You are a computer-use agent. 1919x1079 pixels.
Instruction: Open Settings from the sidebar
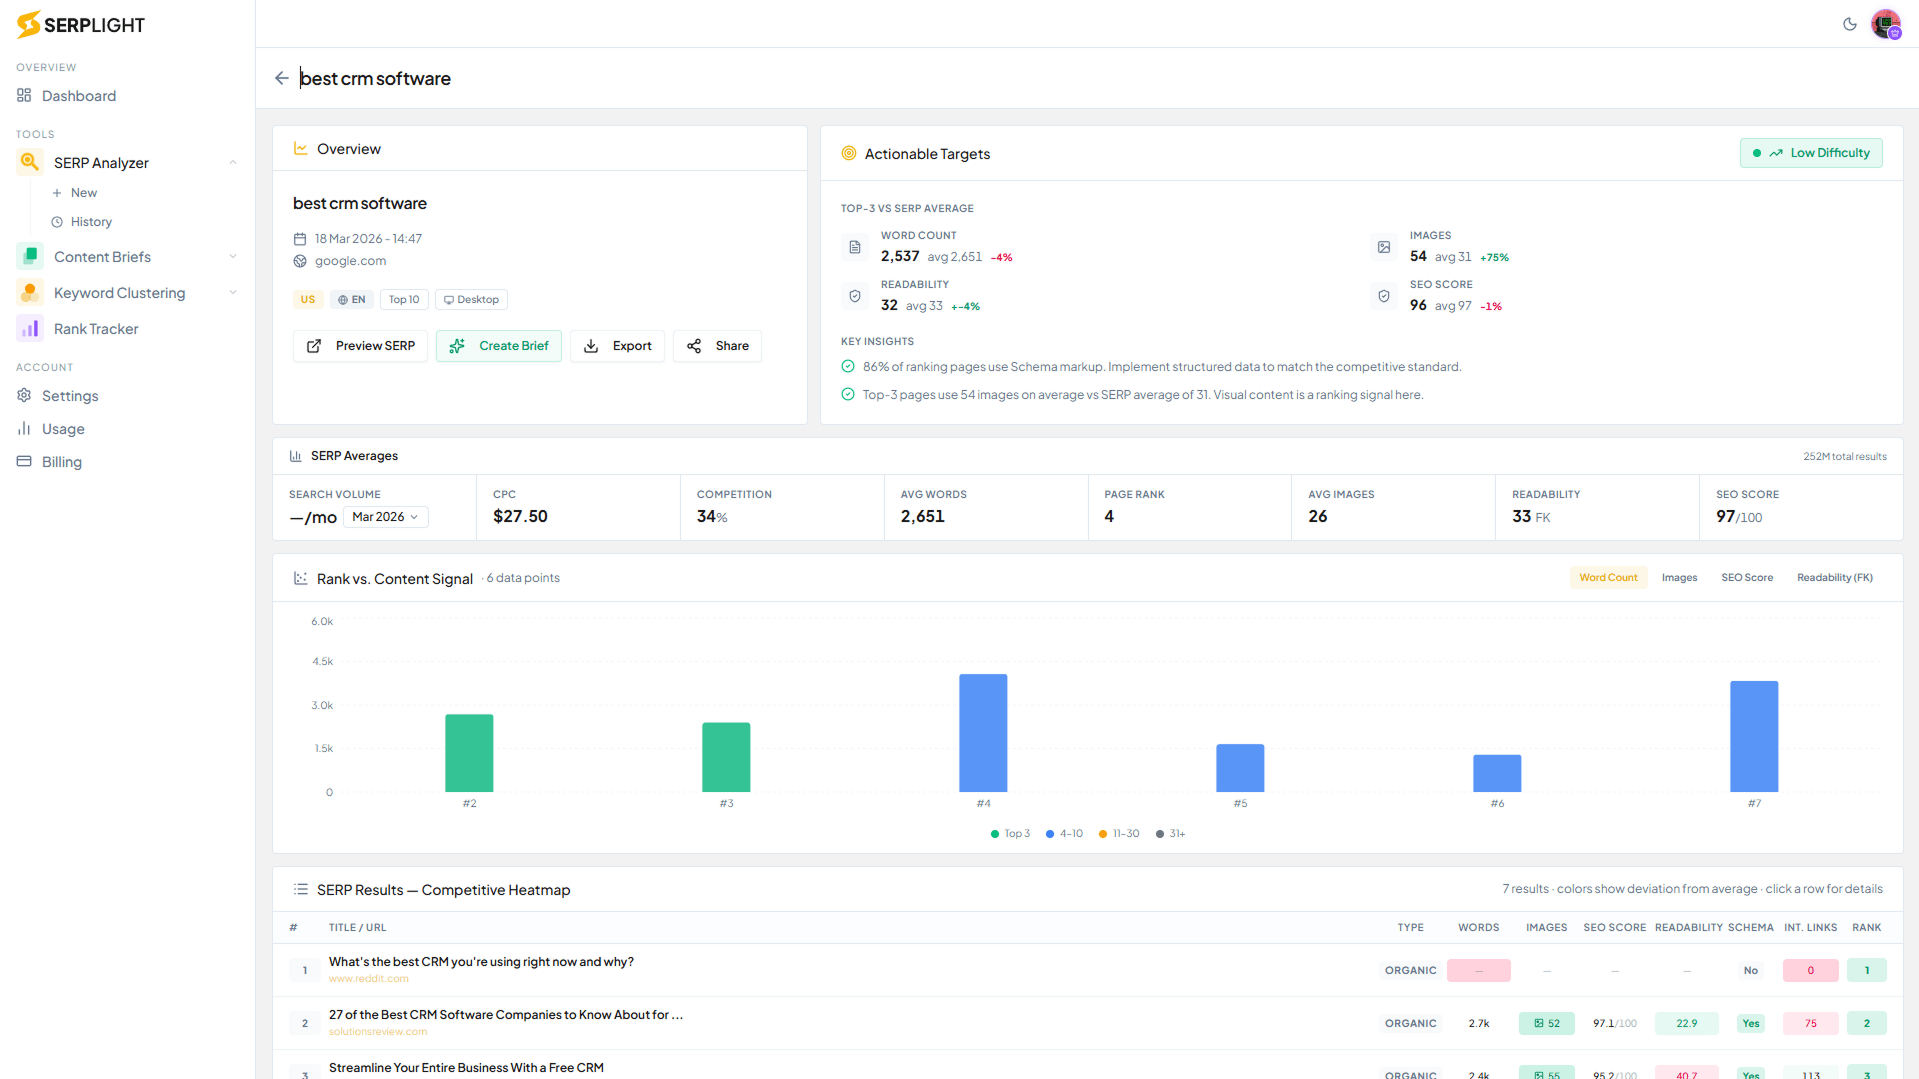point(69,395)
